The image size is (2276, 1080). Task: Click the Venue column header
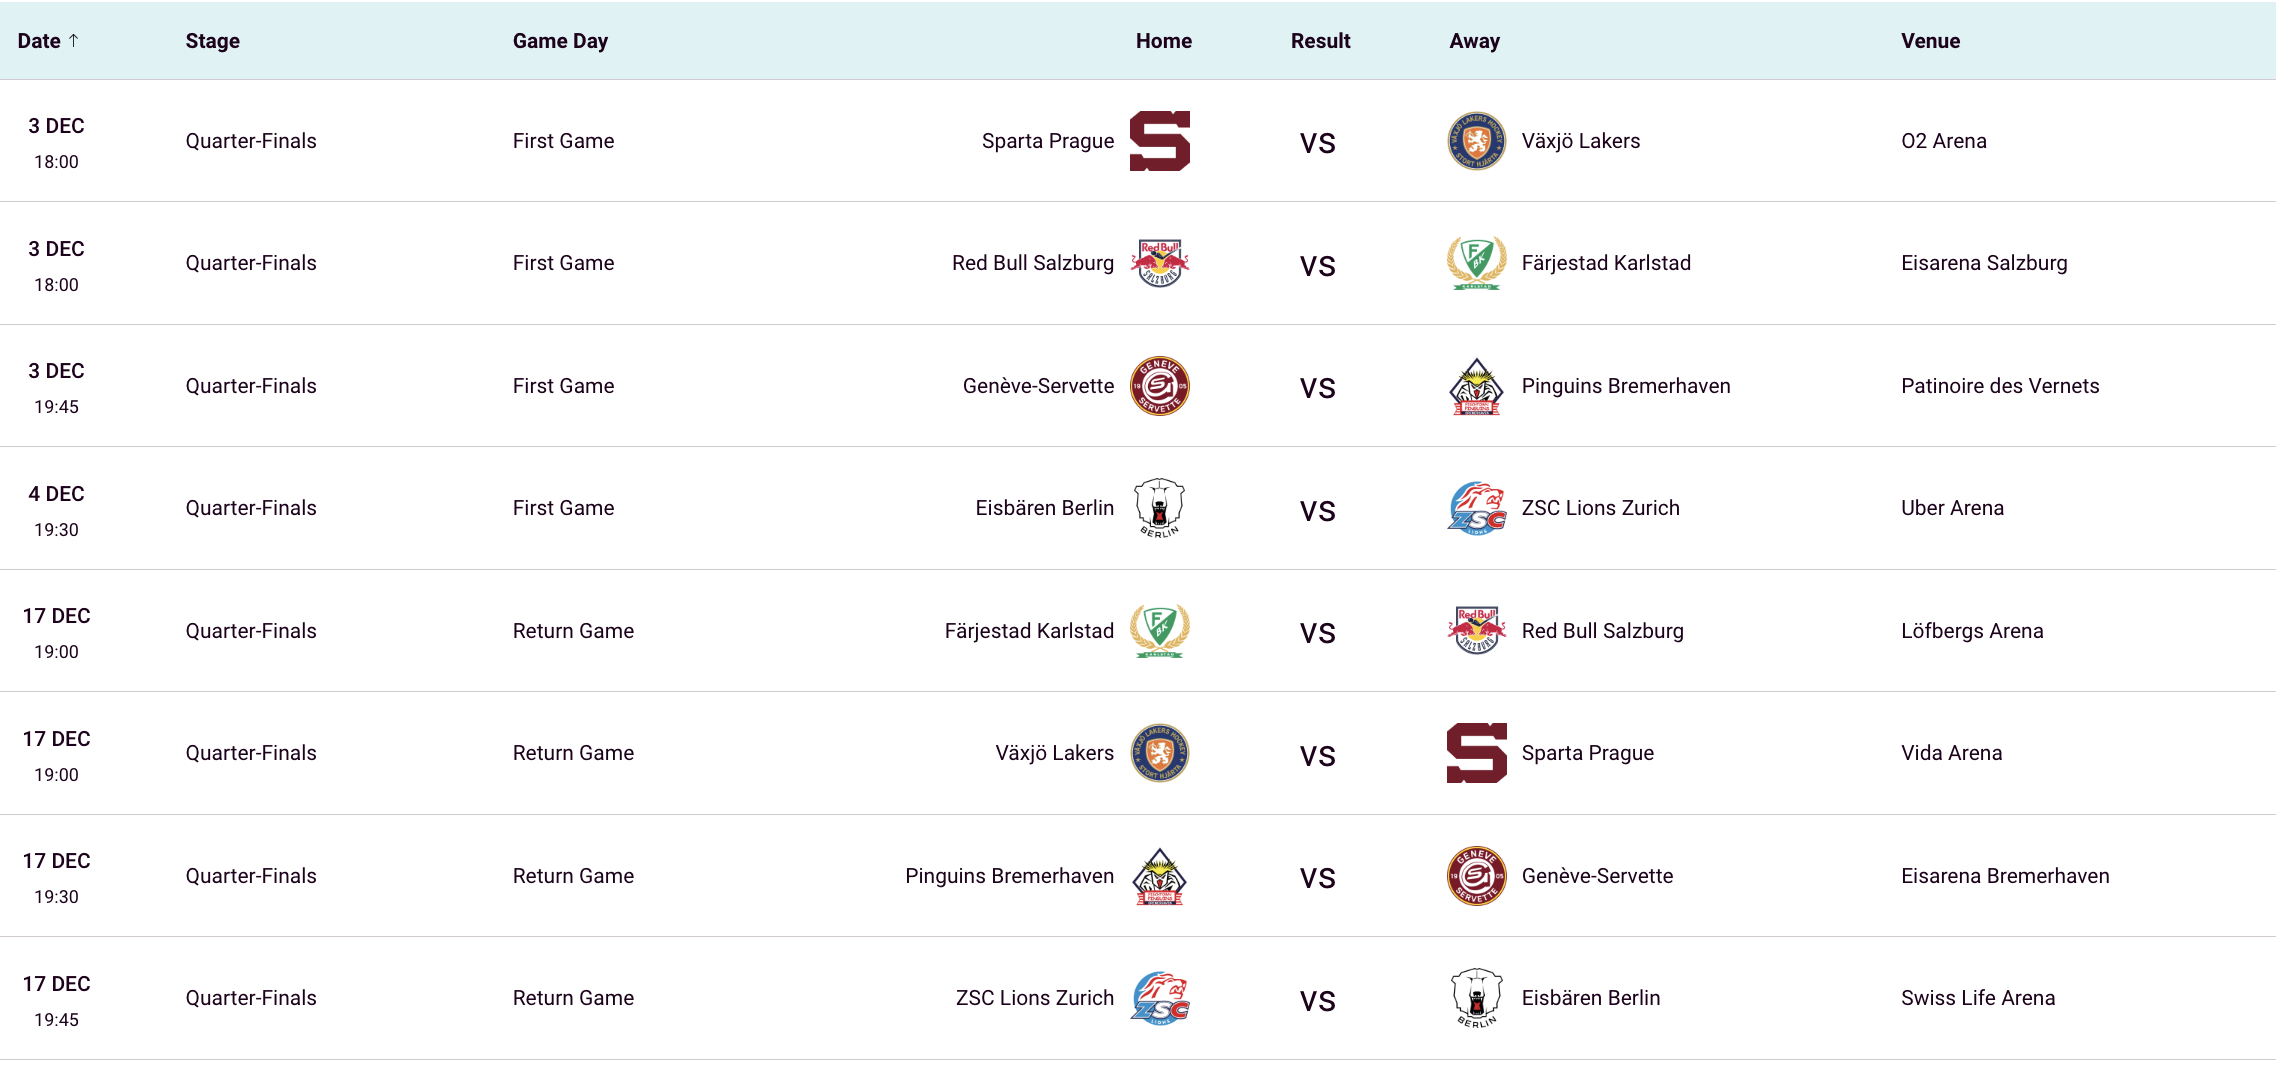1930,41
